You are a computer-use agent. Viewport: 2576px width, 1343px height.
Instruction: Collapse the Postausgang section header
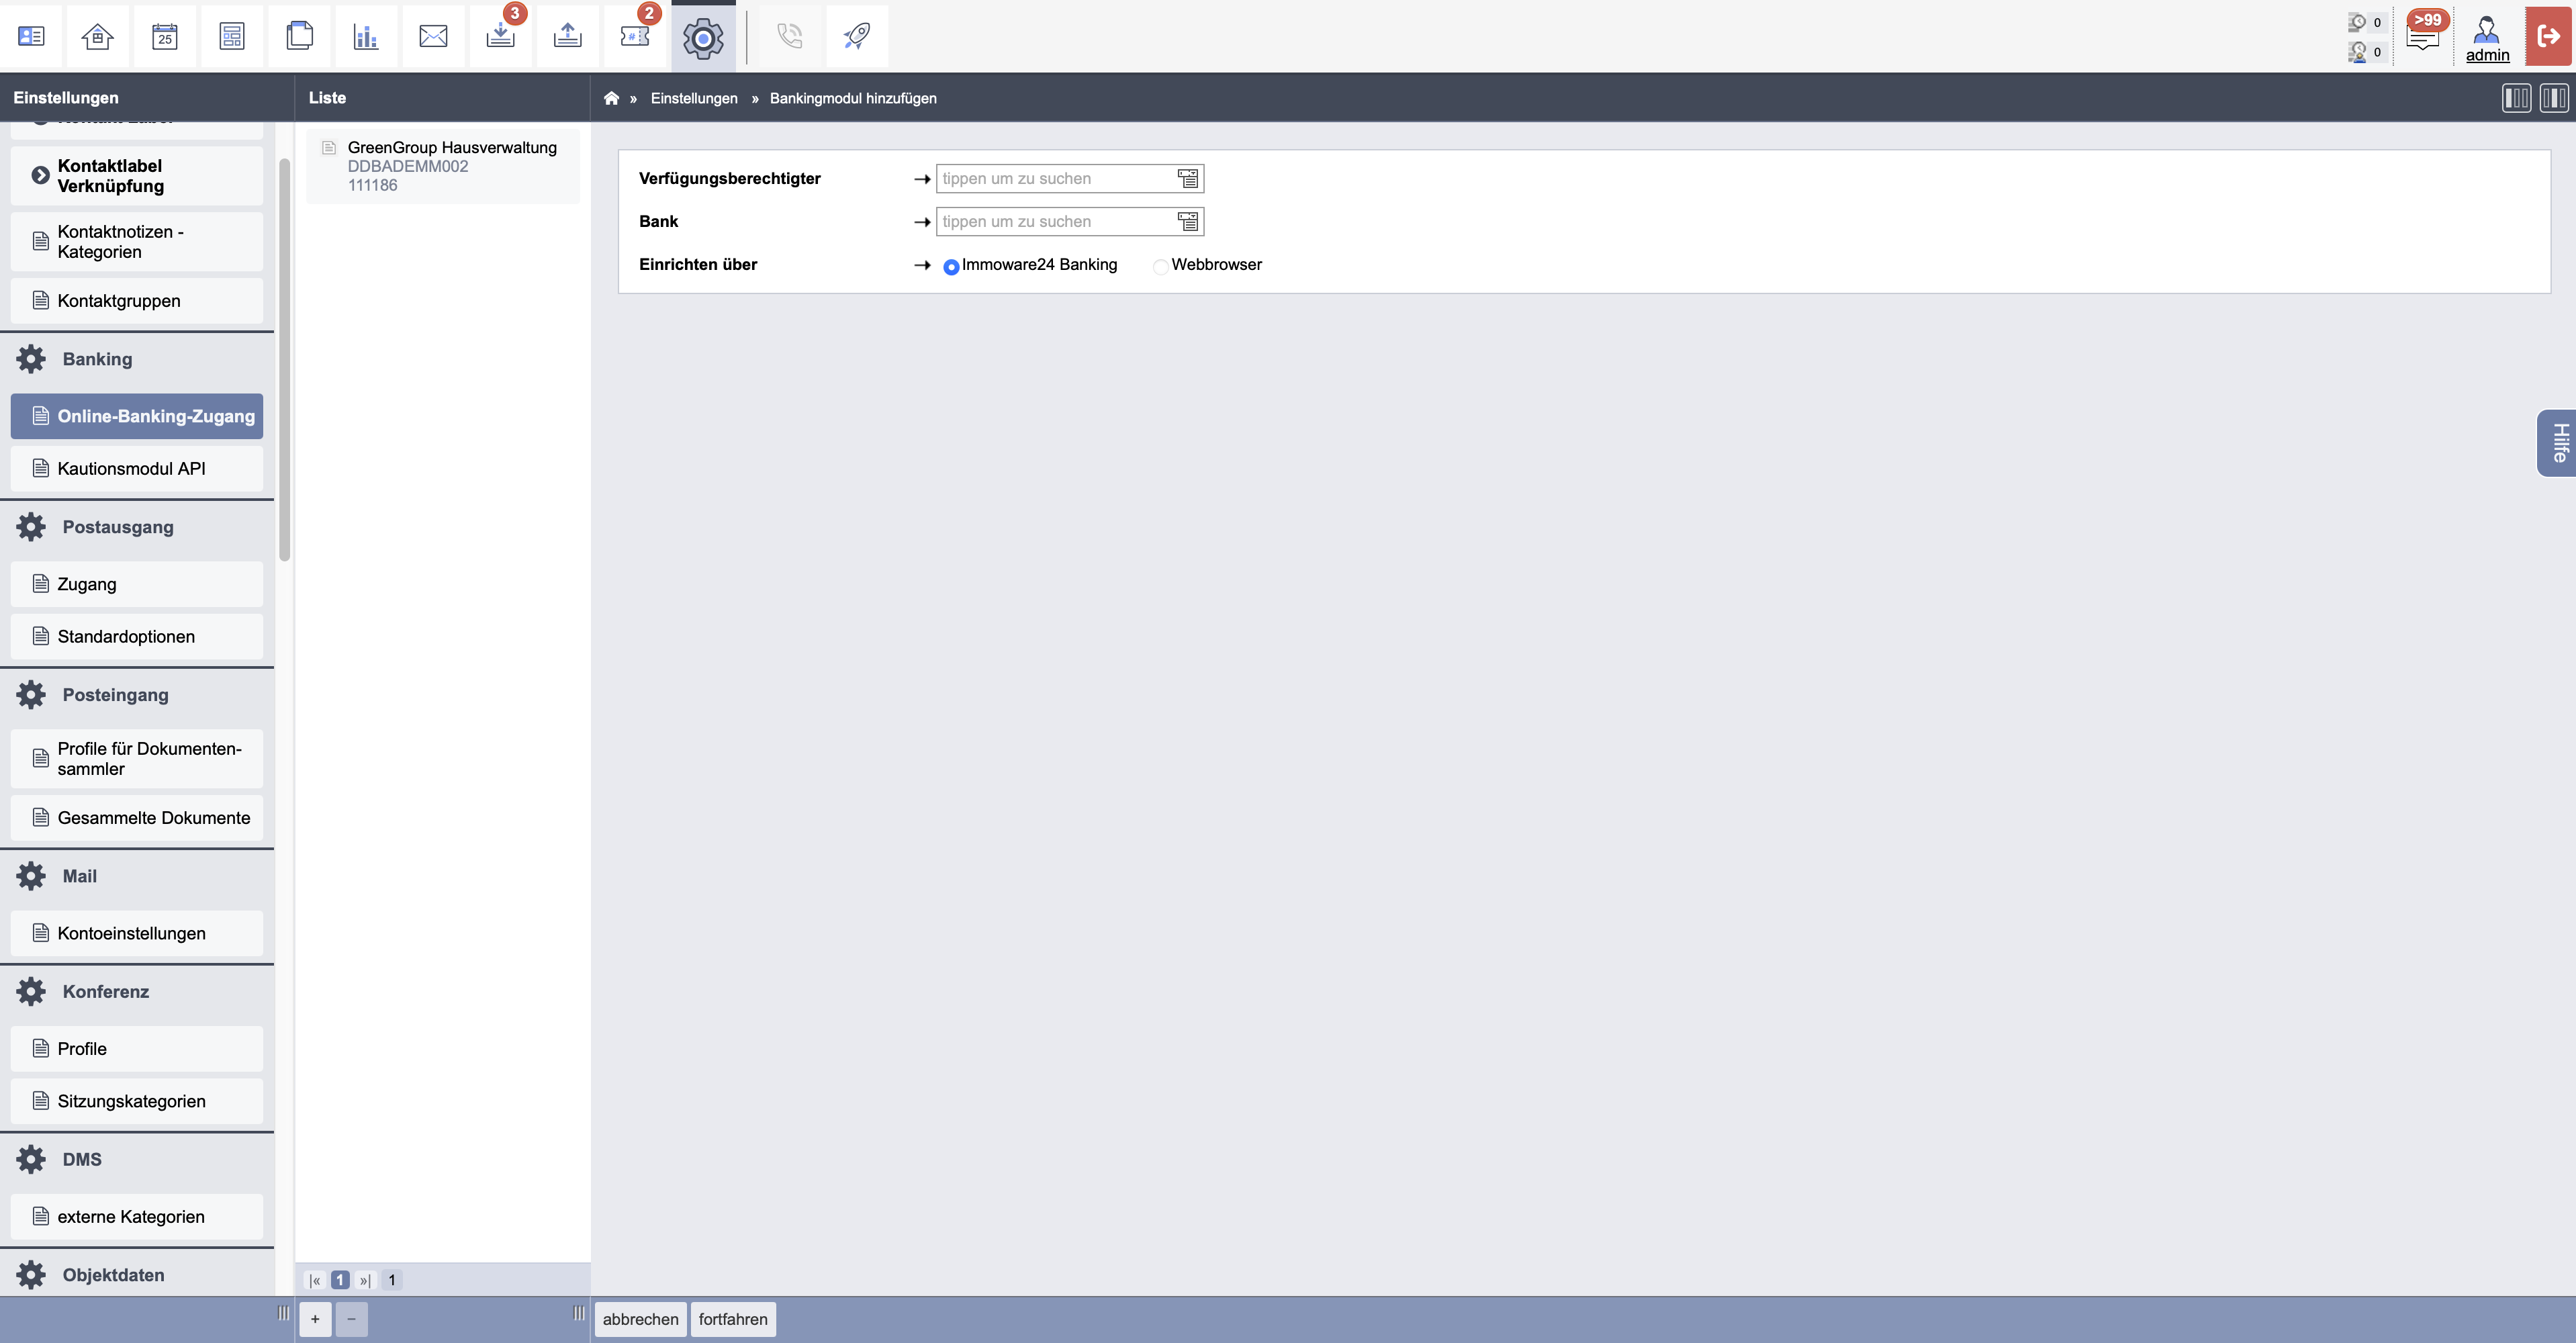(137, 527)
